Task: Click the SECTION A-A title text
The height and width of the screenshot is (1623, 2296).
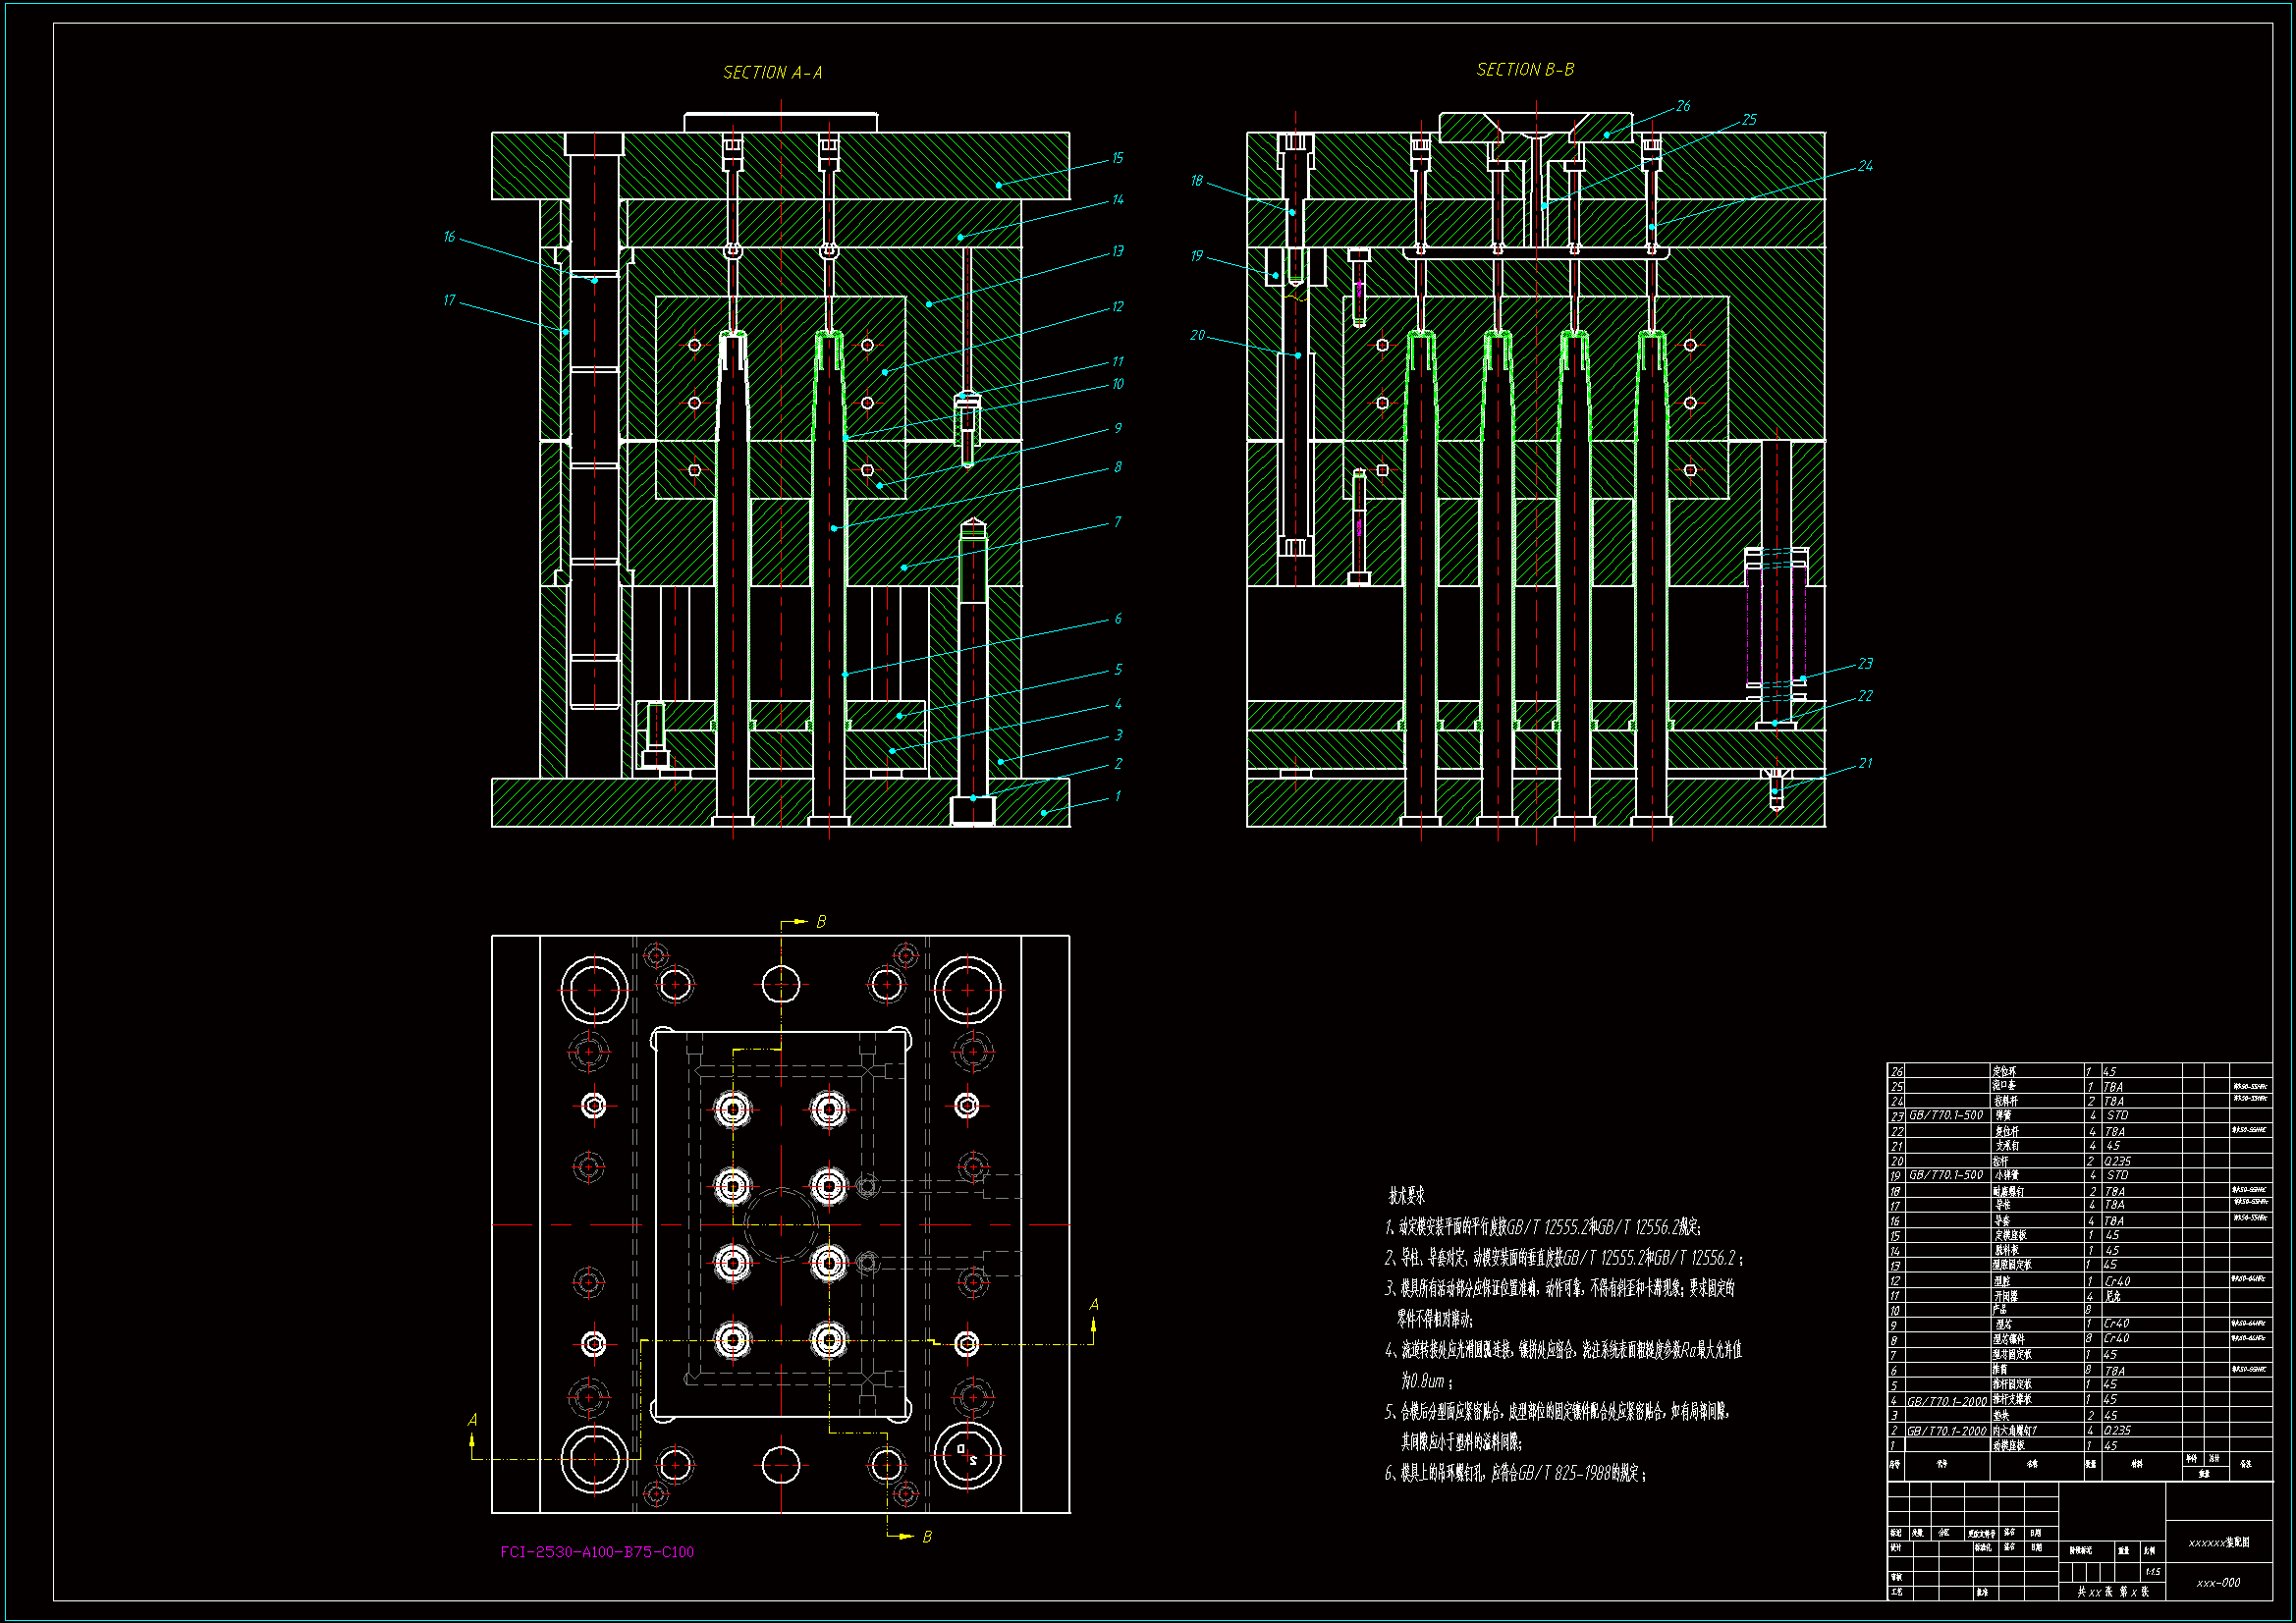Action: [772, 73]
